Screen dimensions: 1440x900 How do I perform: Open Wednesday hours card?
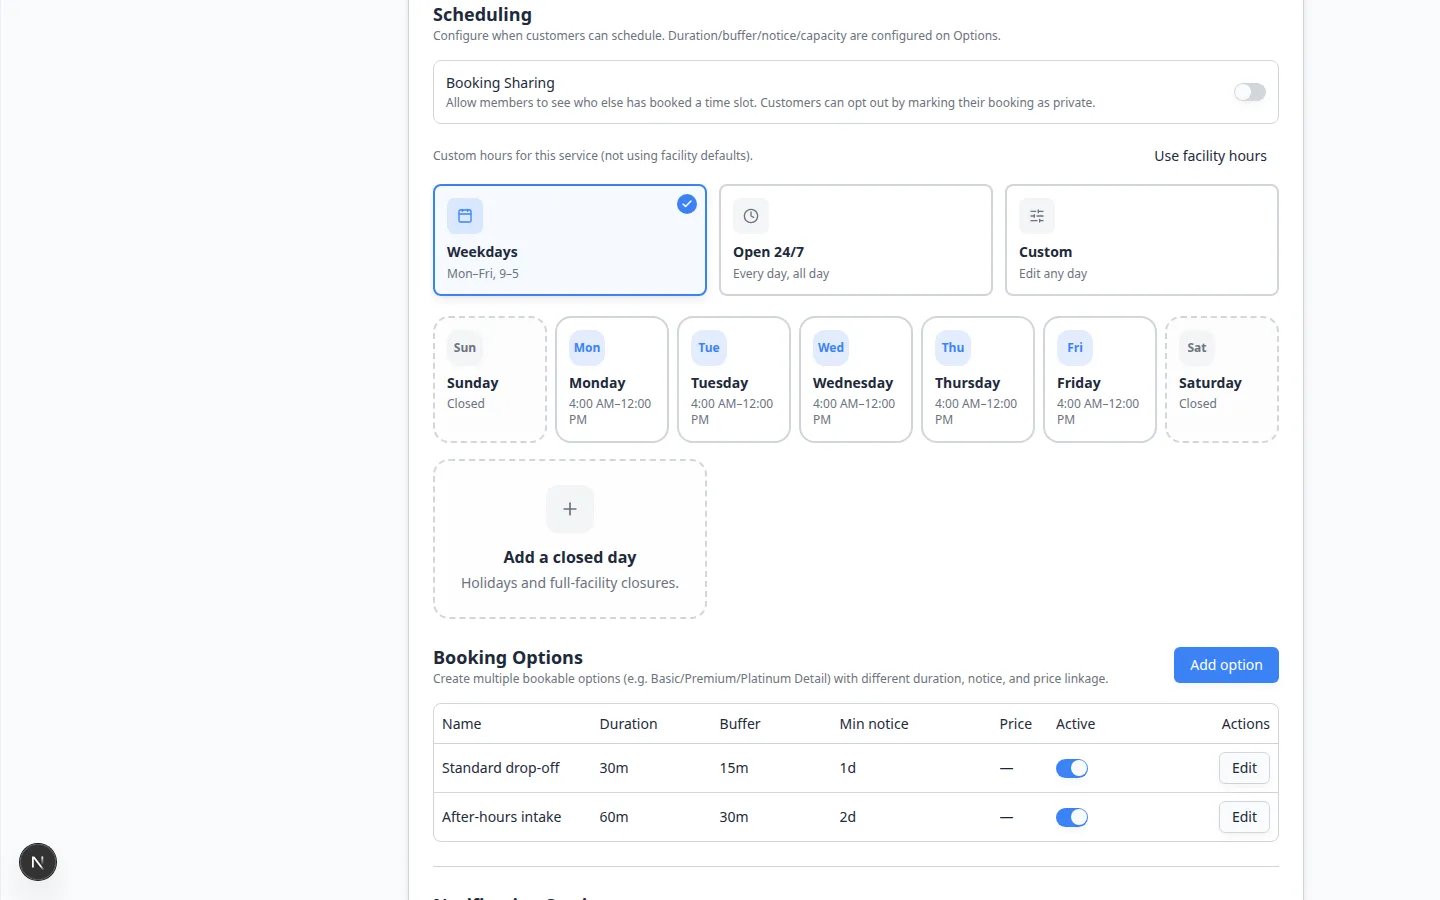point(856,379)
